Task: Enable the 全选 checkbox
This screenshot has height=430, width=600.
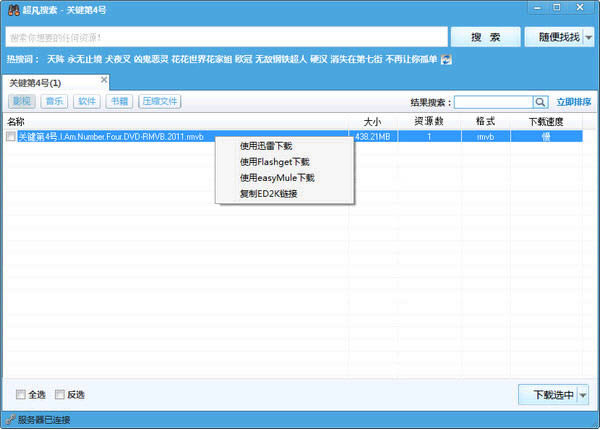Action: pos(22,394)
